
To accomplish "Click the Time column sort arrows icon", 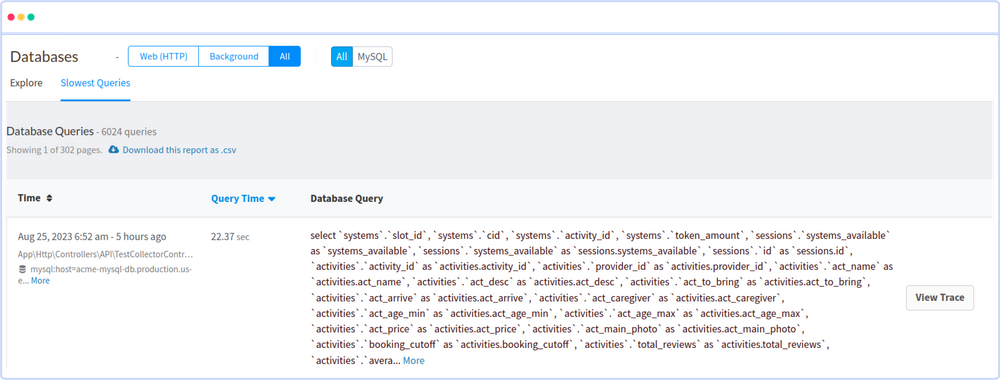I will [x=49, y=198].
